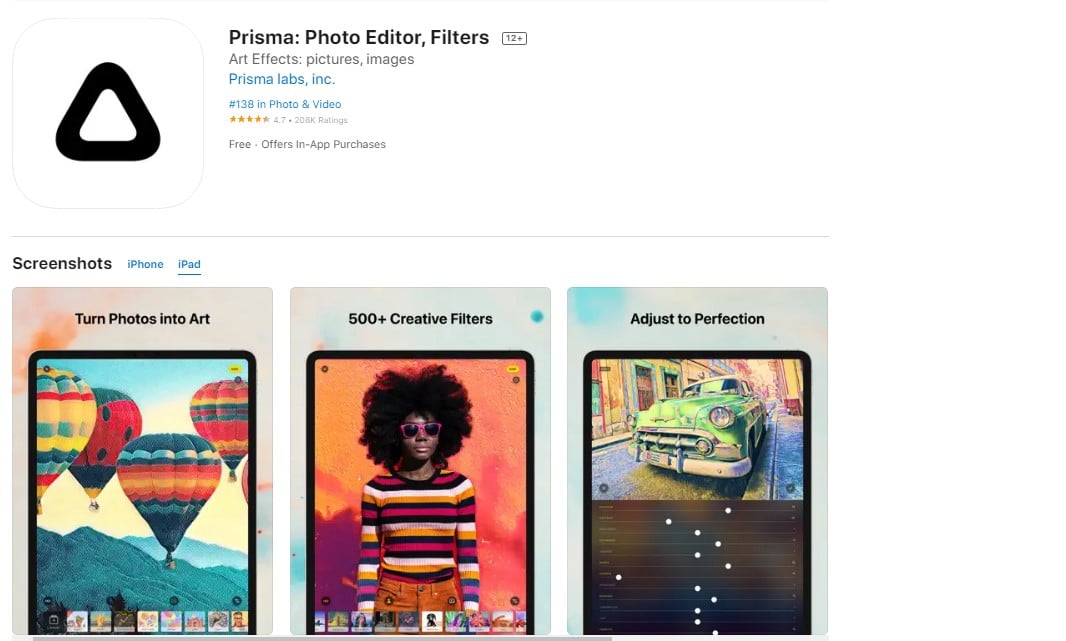
Task: Click the 12+ age rating badge
Action: click(514, 39)
